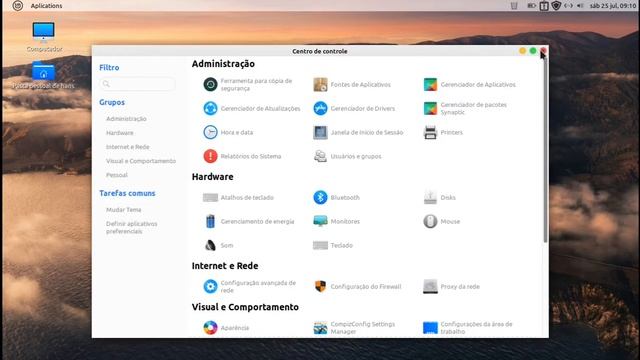Launch Gerenciador de Aplicativos icon
This screenshot has height=360, width=640.
430,84
